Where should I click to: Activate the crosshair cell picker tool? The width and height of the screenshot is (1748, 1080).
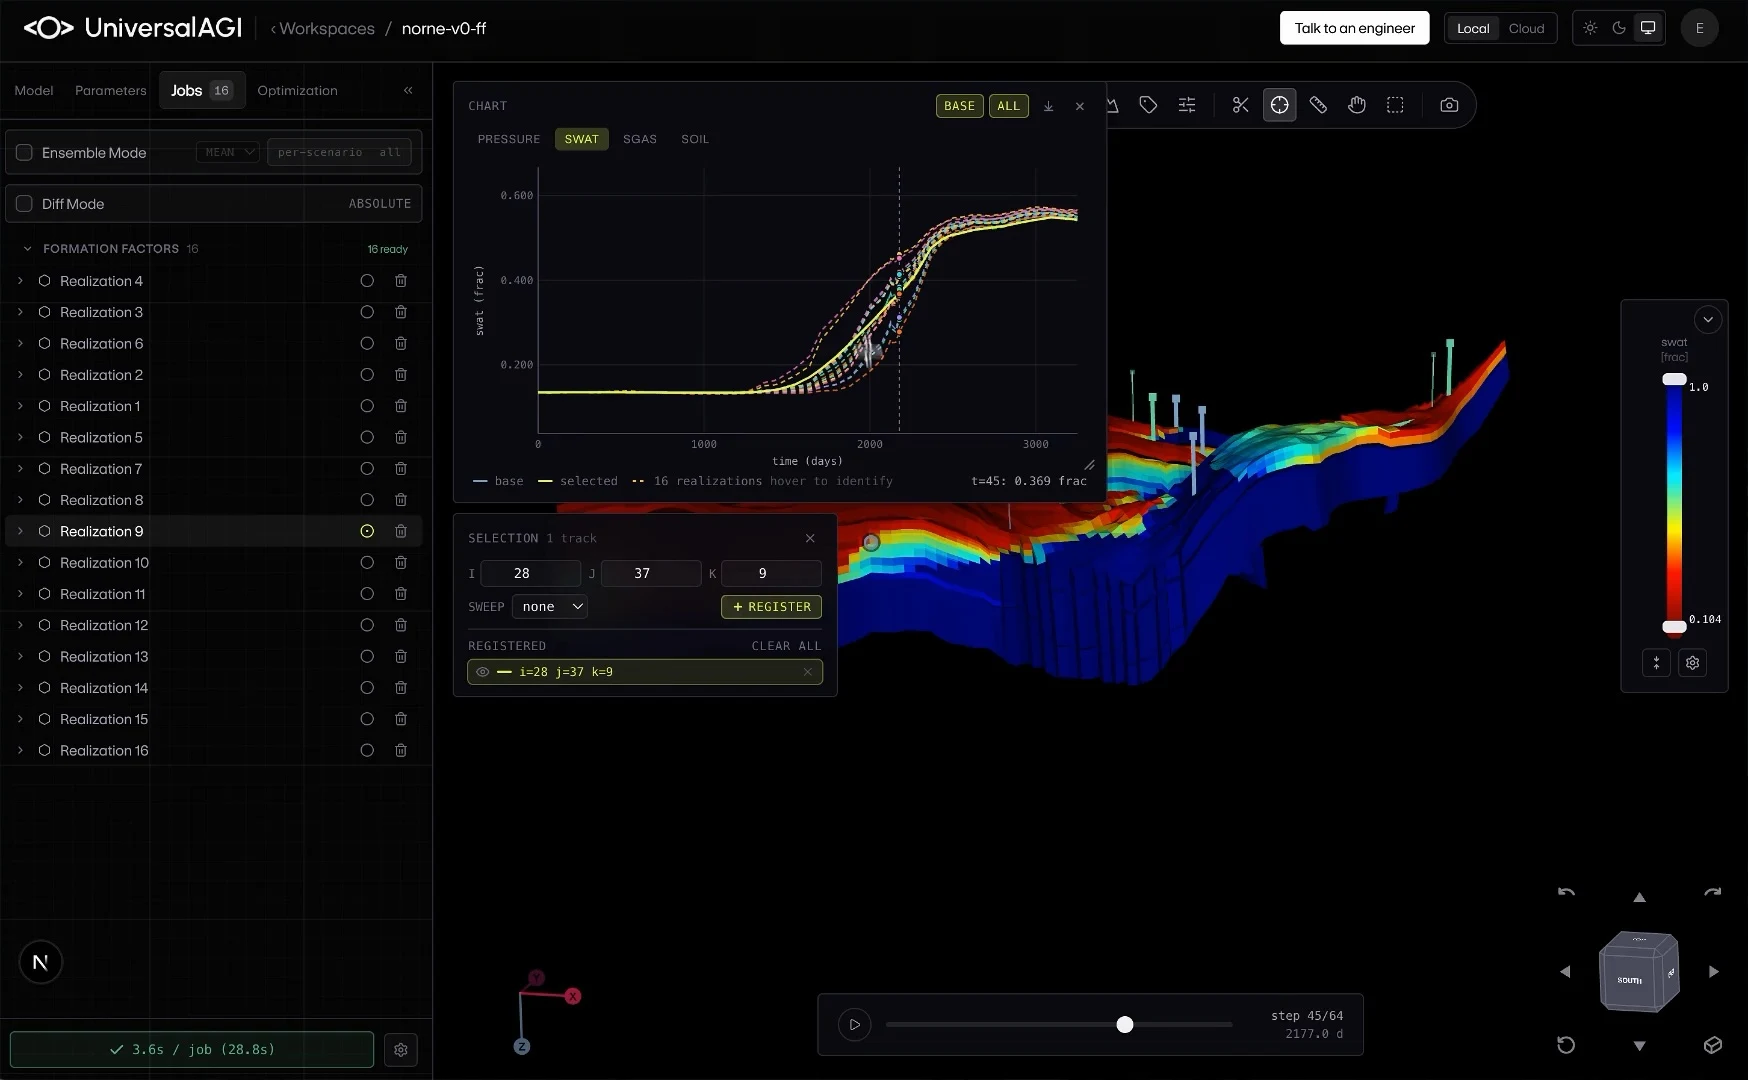[1279, 105]
